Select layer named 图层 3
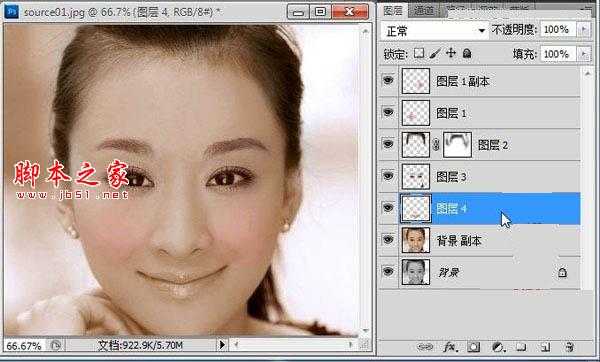600x362 pixels. pos(452,177)
